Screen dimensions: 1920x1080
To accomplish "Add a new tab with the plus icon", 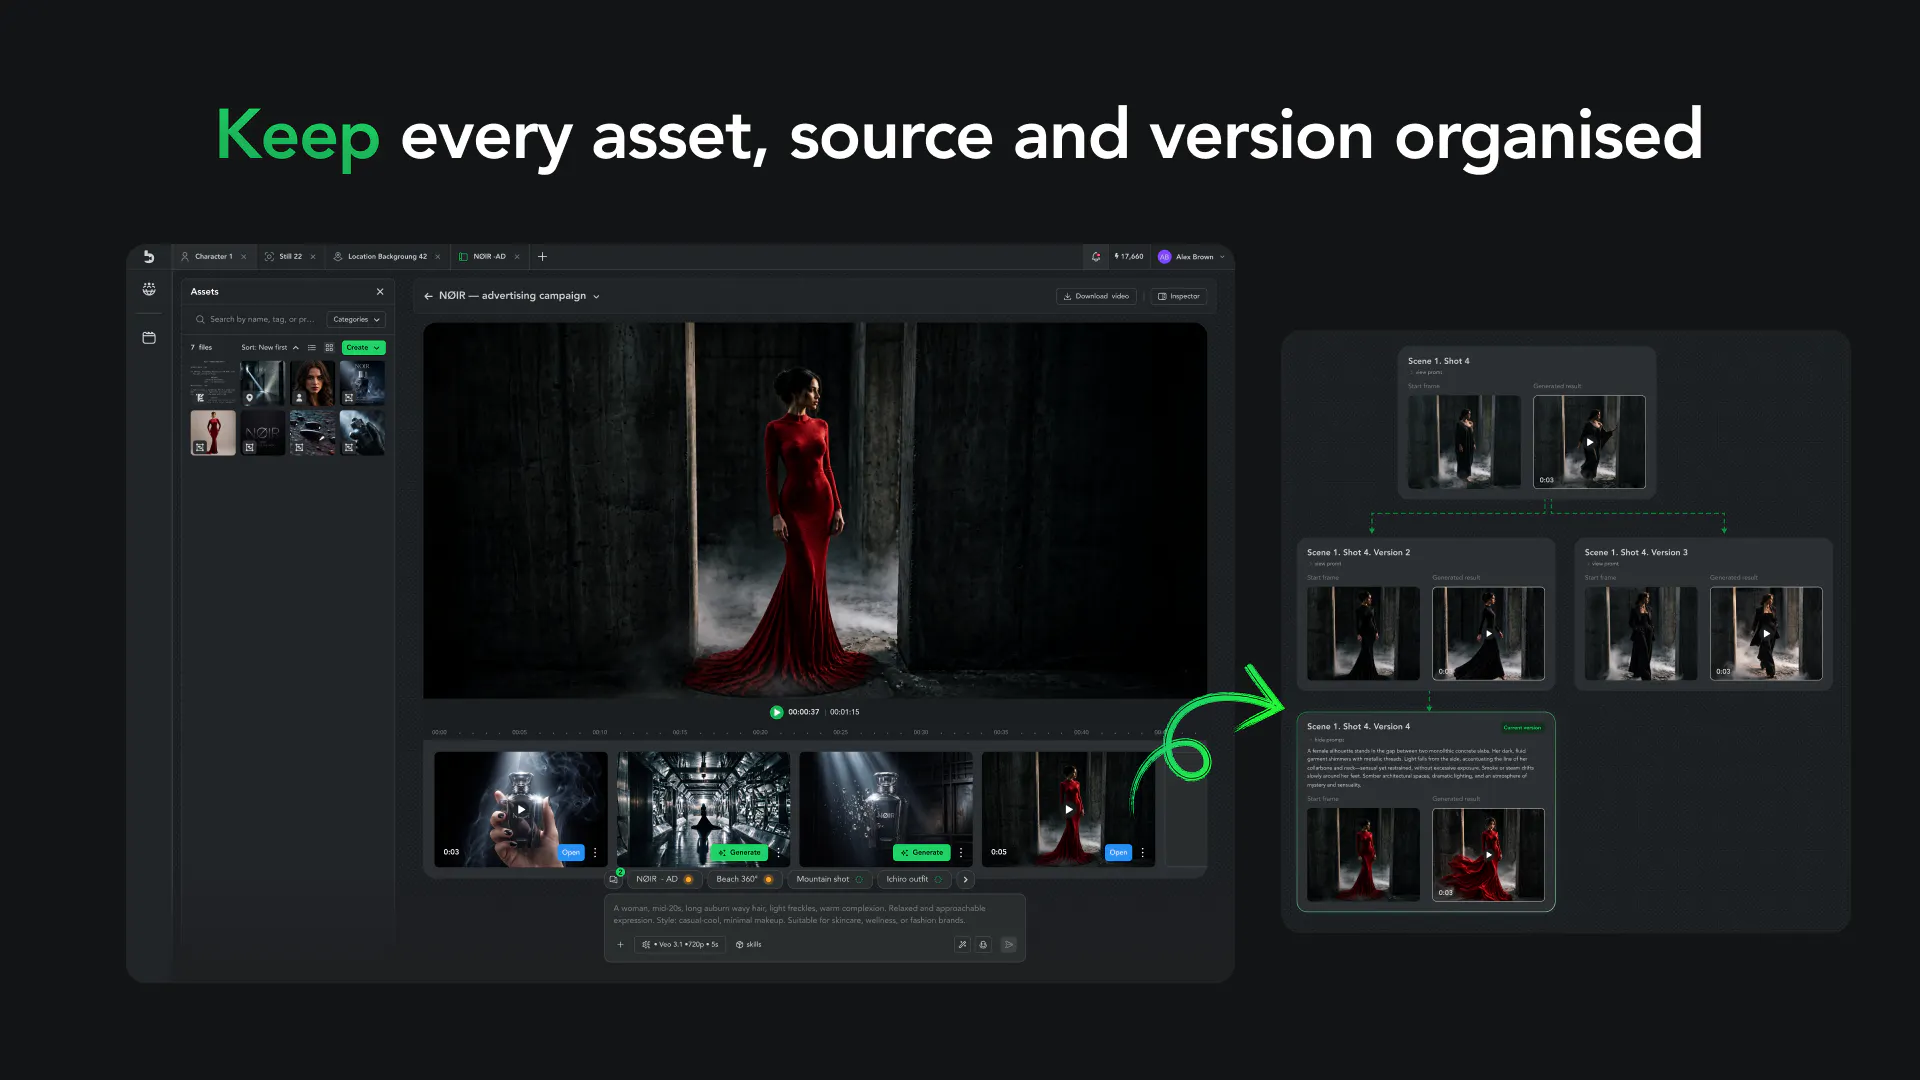I will tap(542, 257).
